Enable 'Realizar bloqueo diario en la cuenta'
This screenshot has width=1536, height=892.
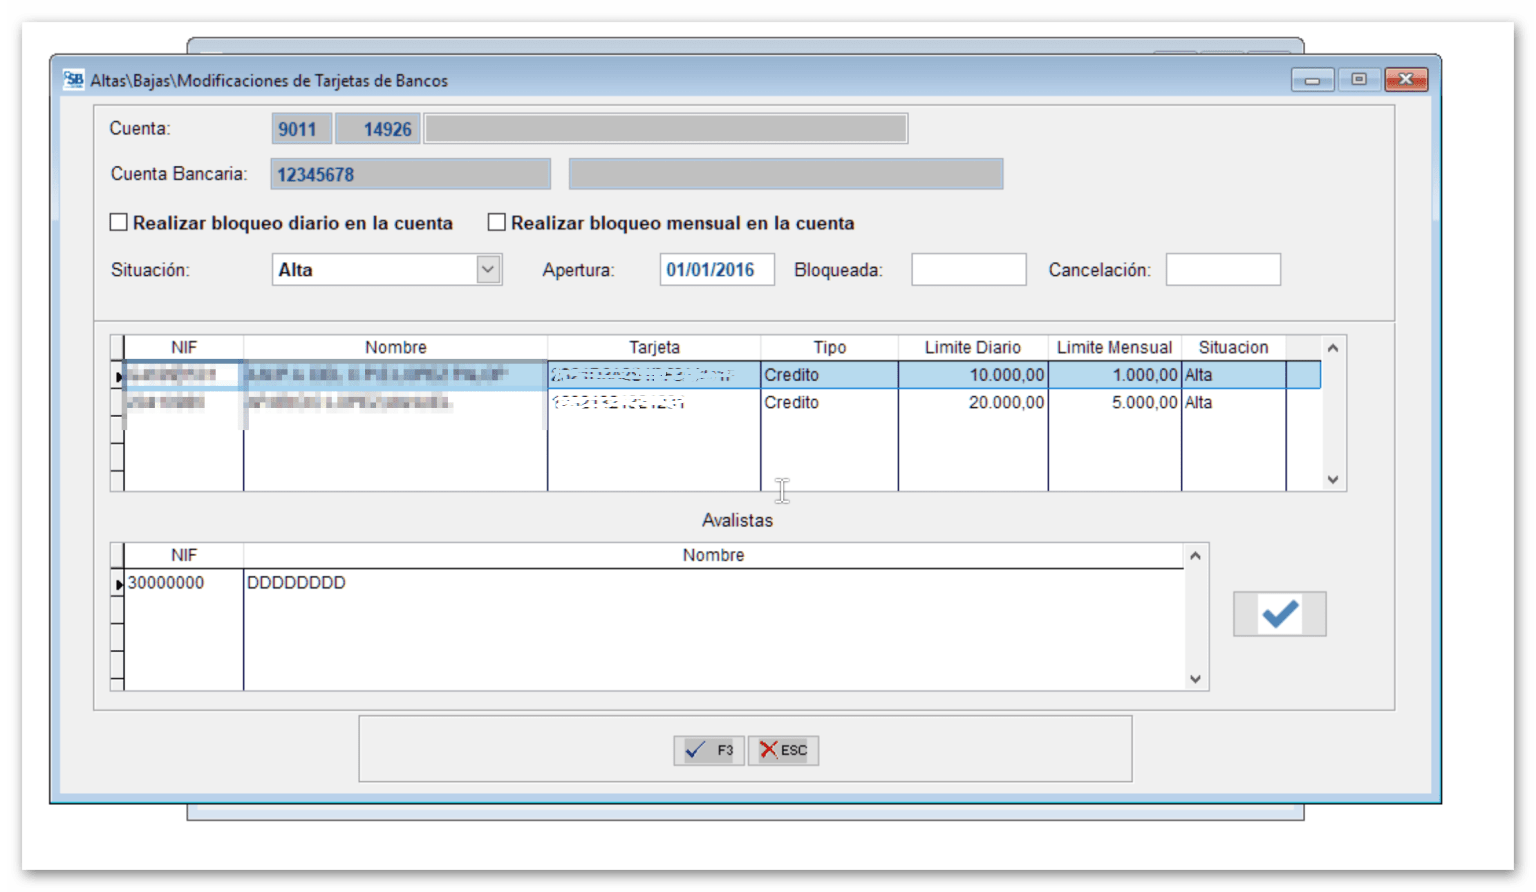[x=119, y=222]
